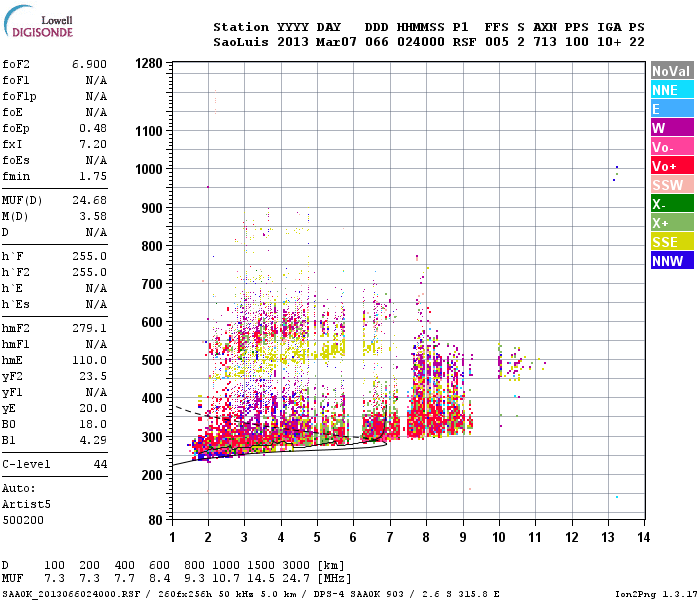
Task: Select the SSE yellow legend swatch
Action: pyautogui.click(x=672, y=242)
